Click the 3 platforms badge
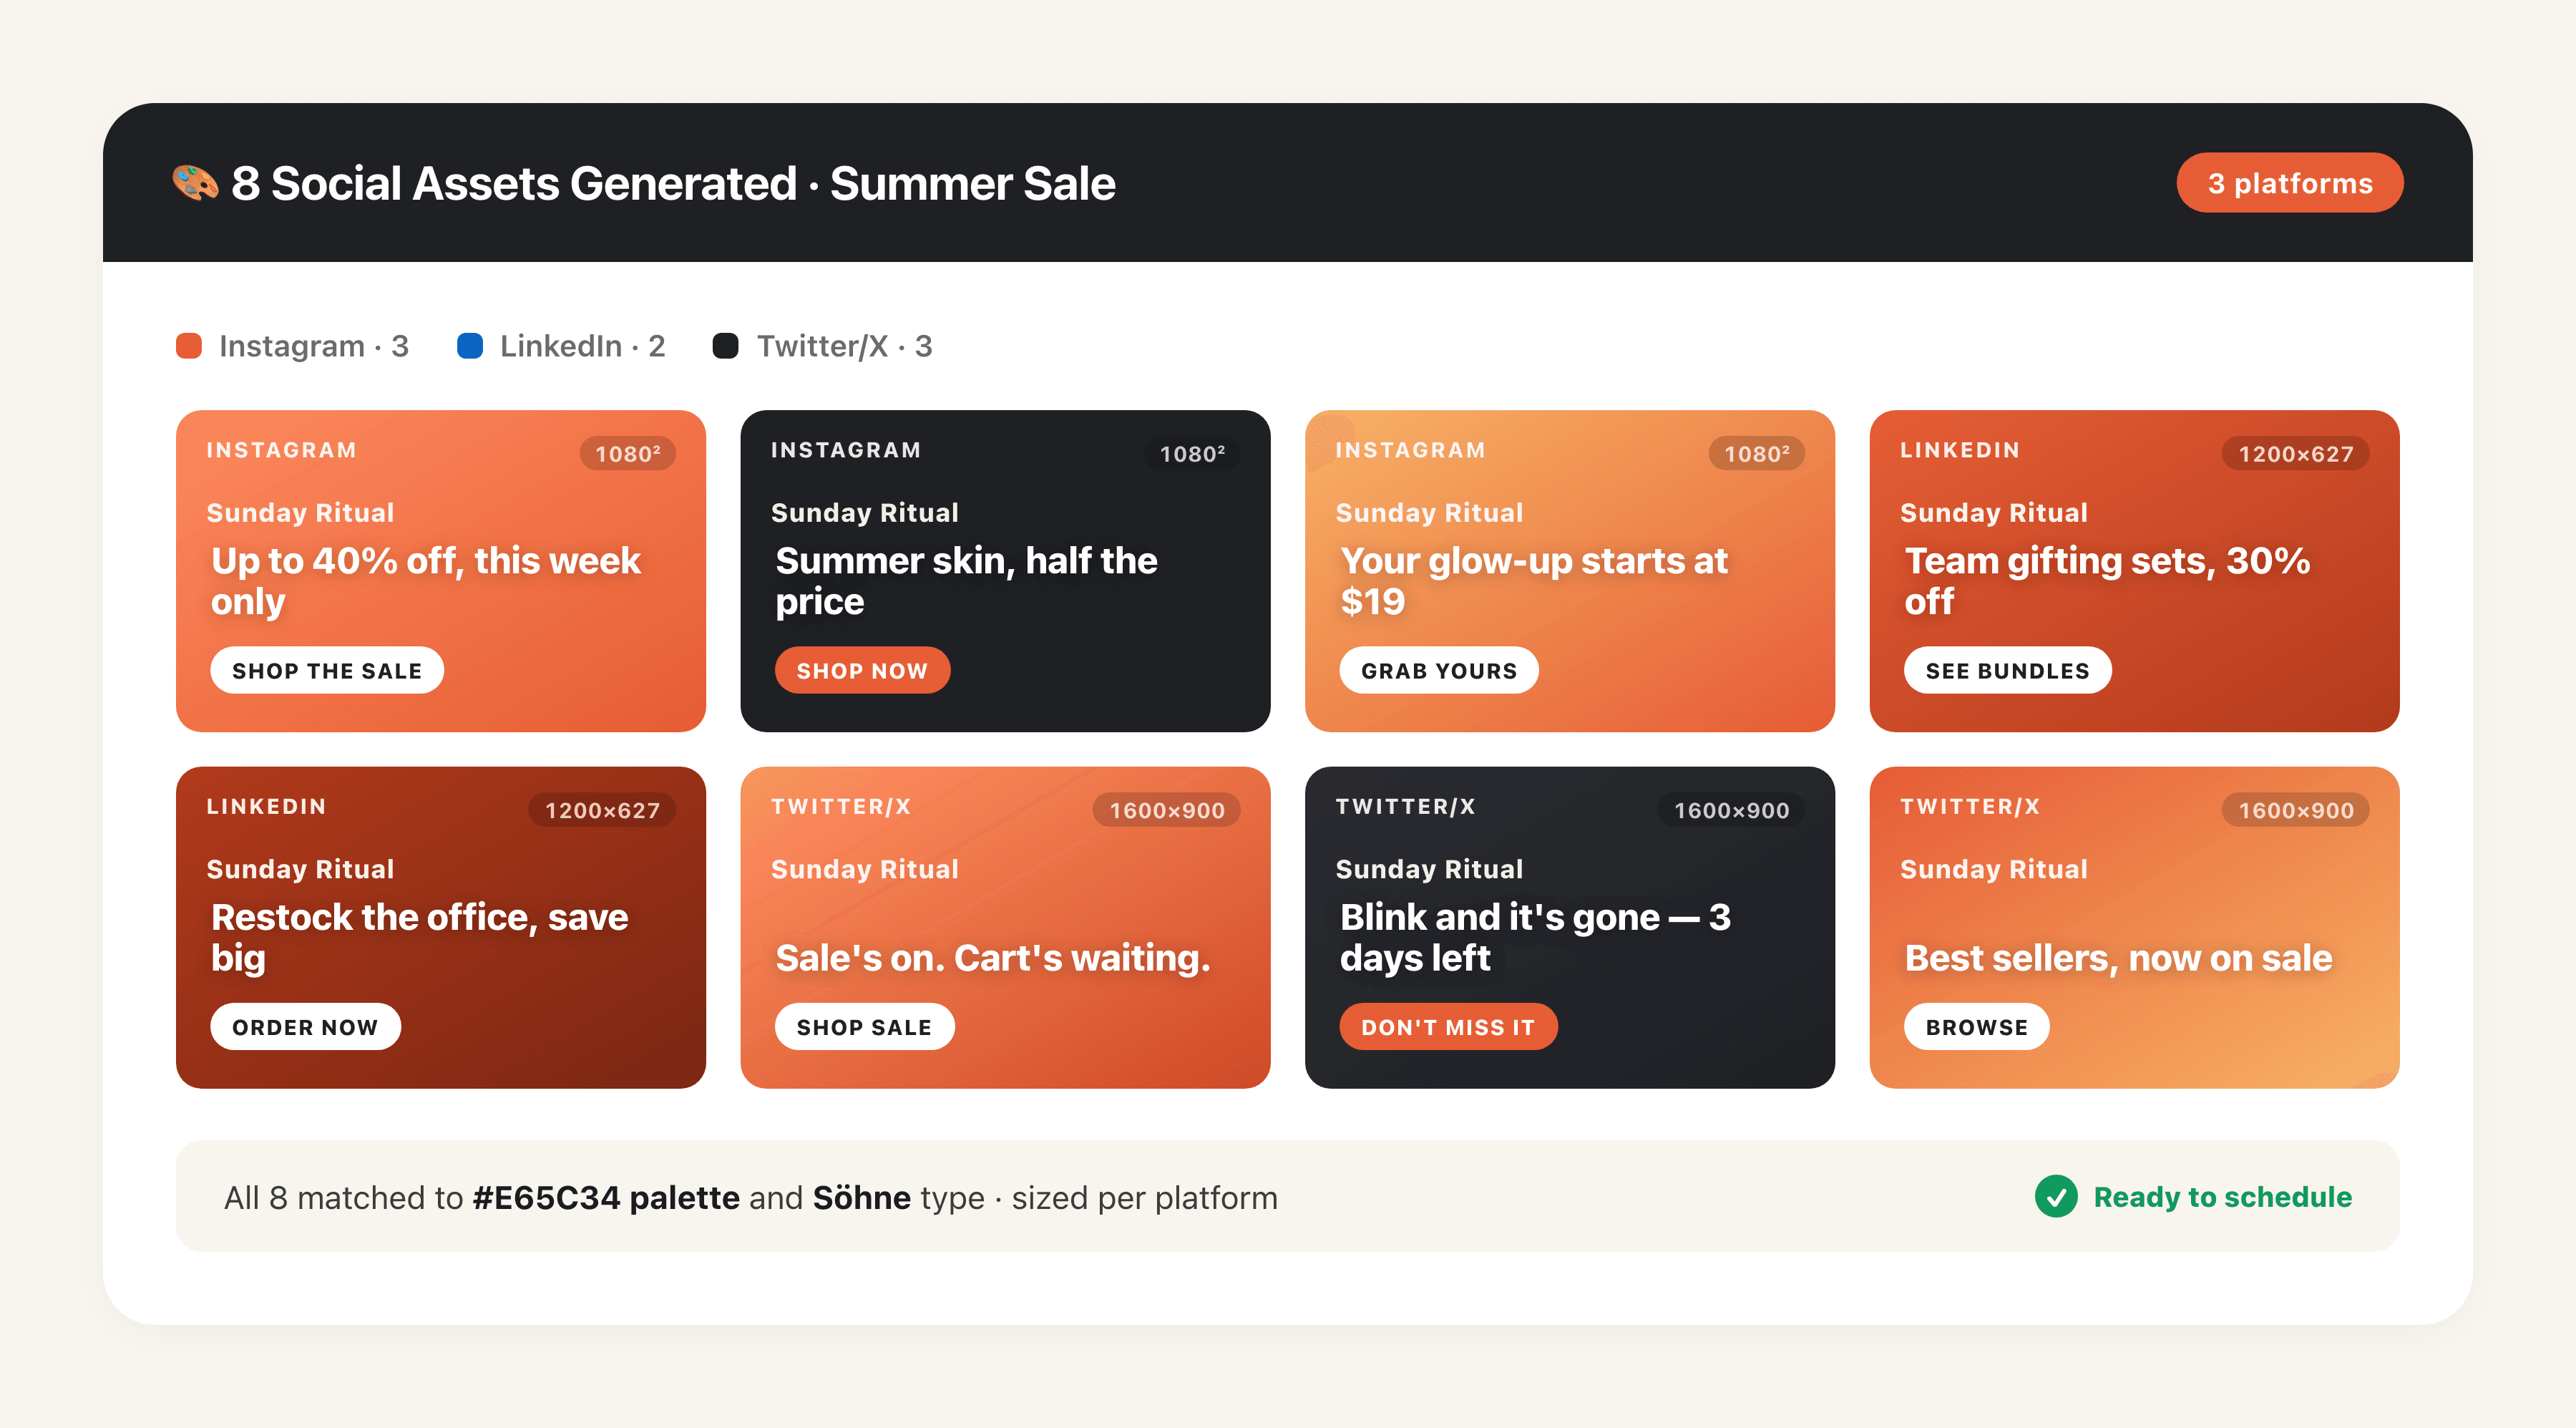 pos(2290,183)
